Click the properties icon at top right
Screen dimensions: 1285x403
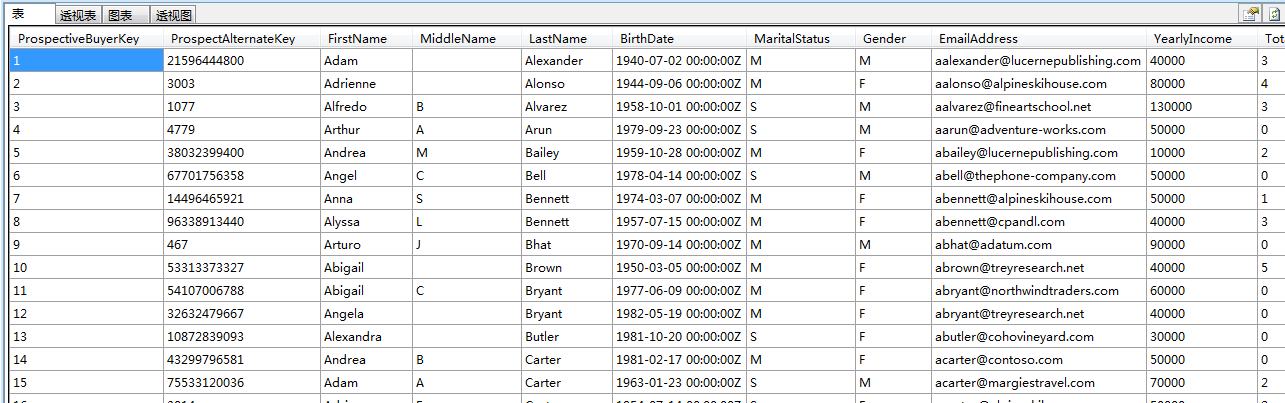1251,14
